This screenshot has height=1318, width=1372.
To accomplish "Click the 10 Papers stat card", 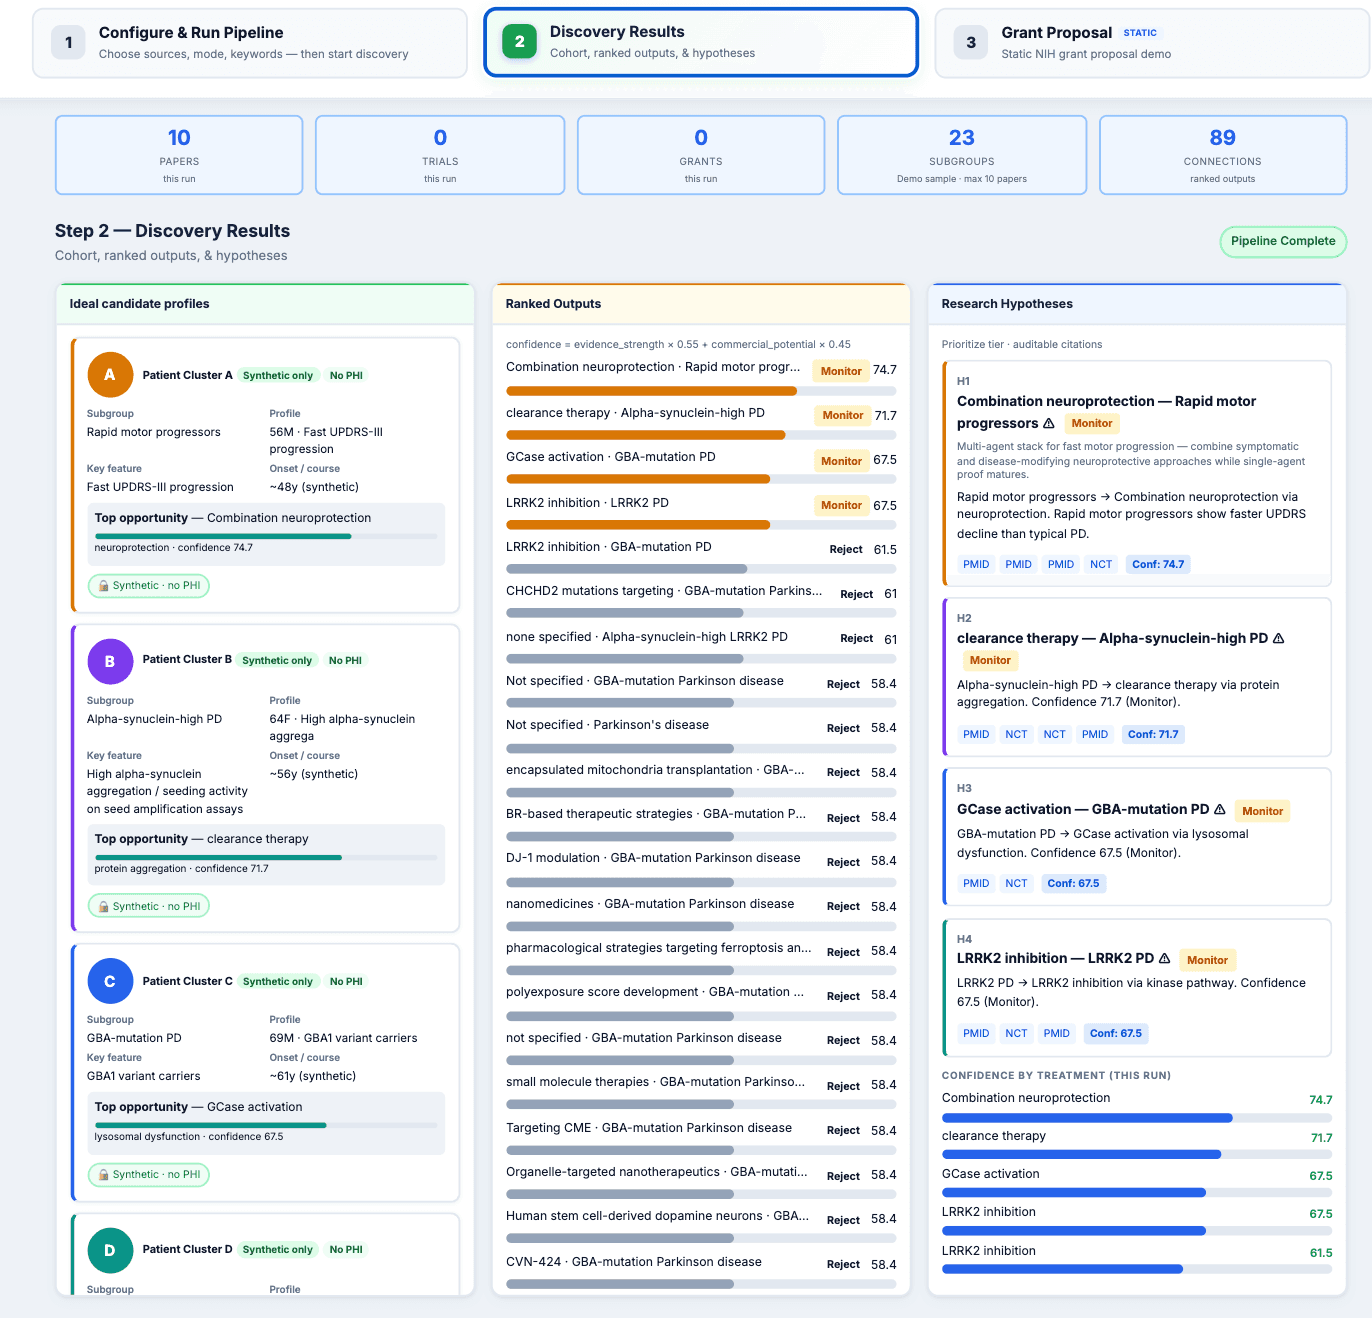I will pos(179,155).
